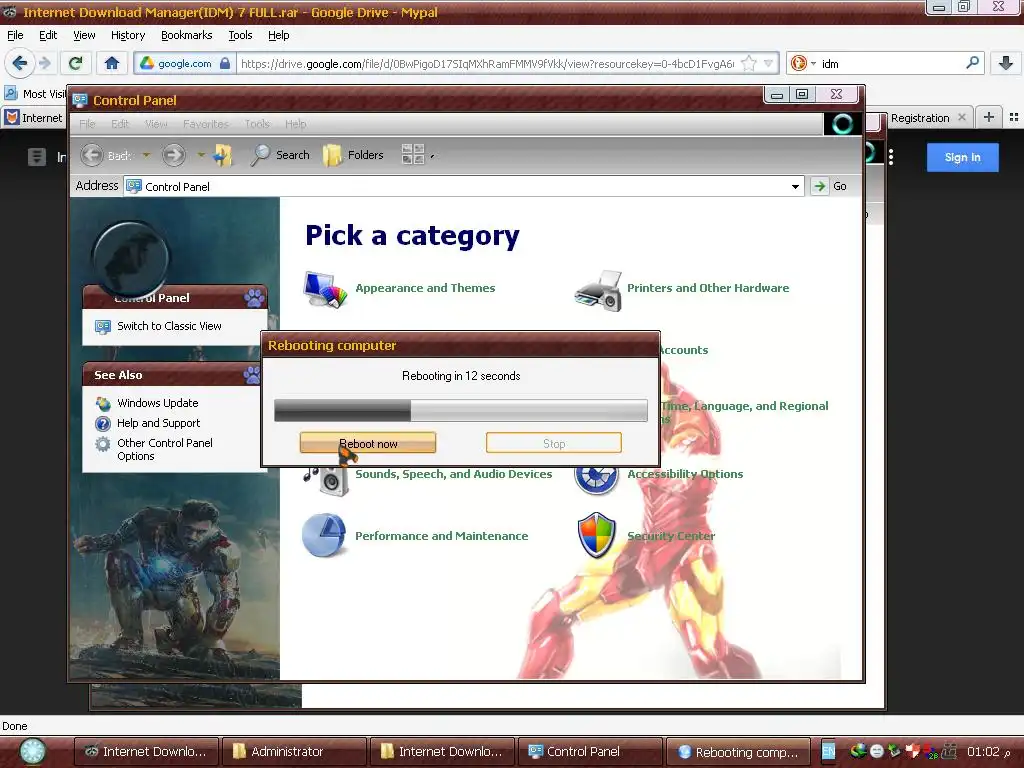This screenshot has width=1024, height=768.
Task: Click the rebooting countdown progress bar
Action: (461, 410)
